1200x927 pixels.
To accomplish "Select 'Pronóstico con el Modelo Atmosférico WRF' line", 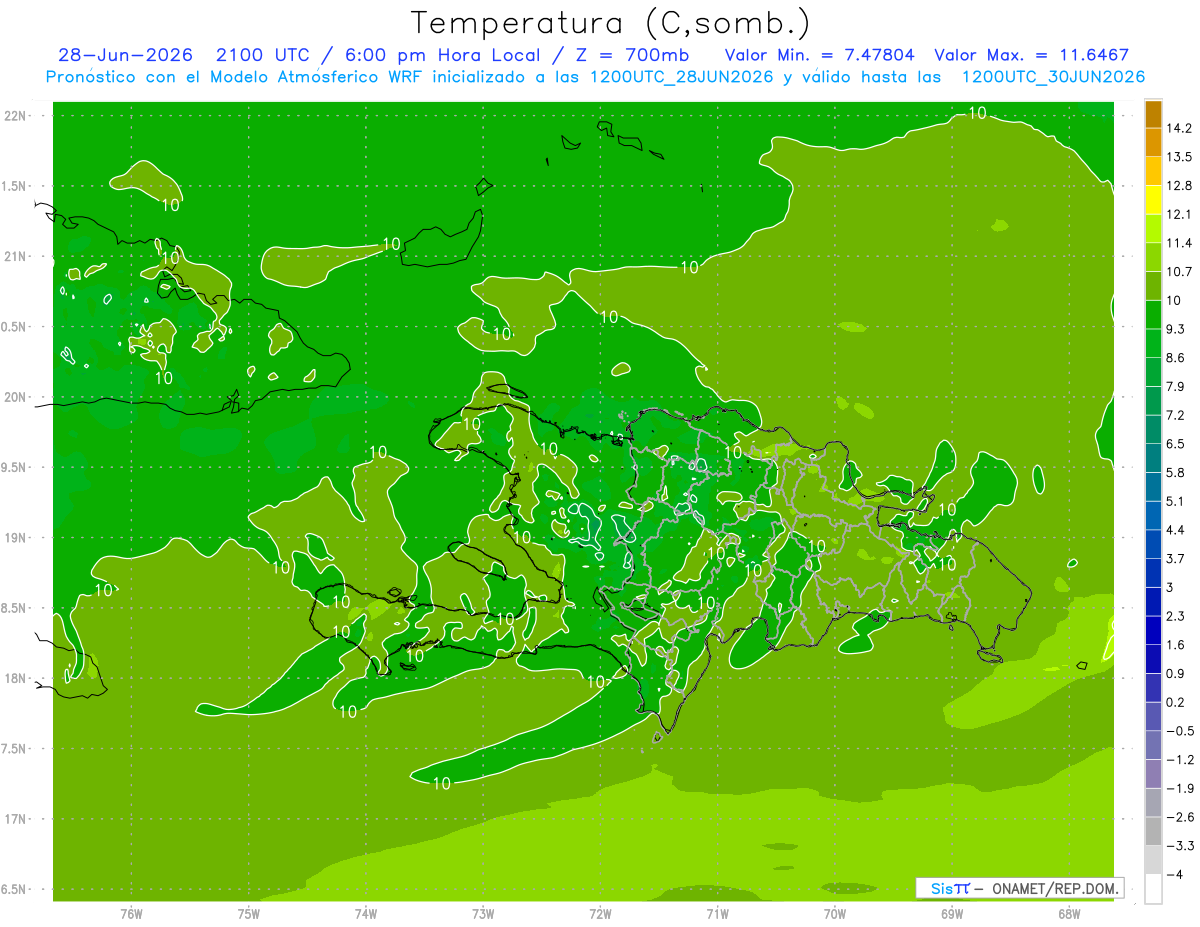I will pos(236,76).
